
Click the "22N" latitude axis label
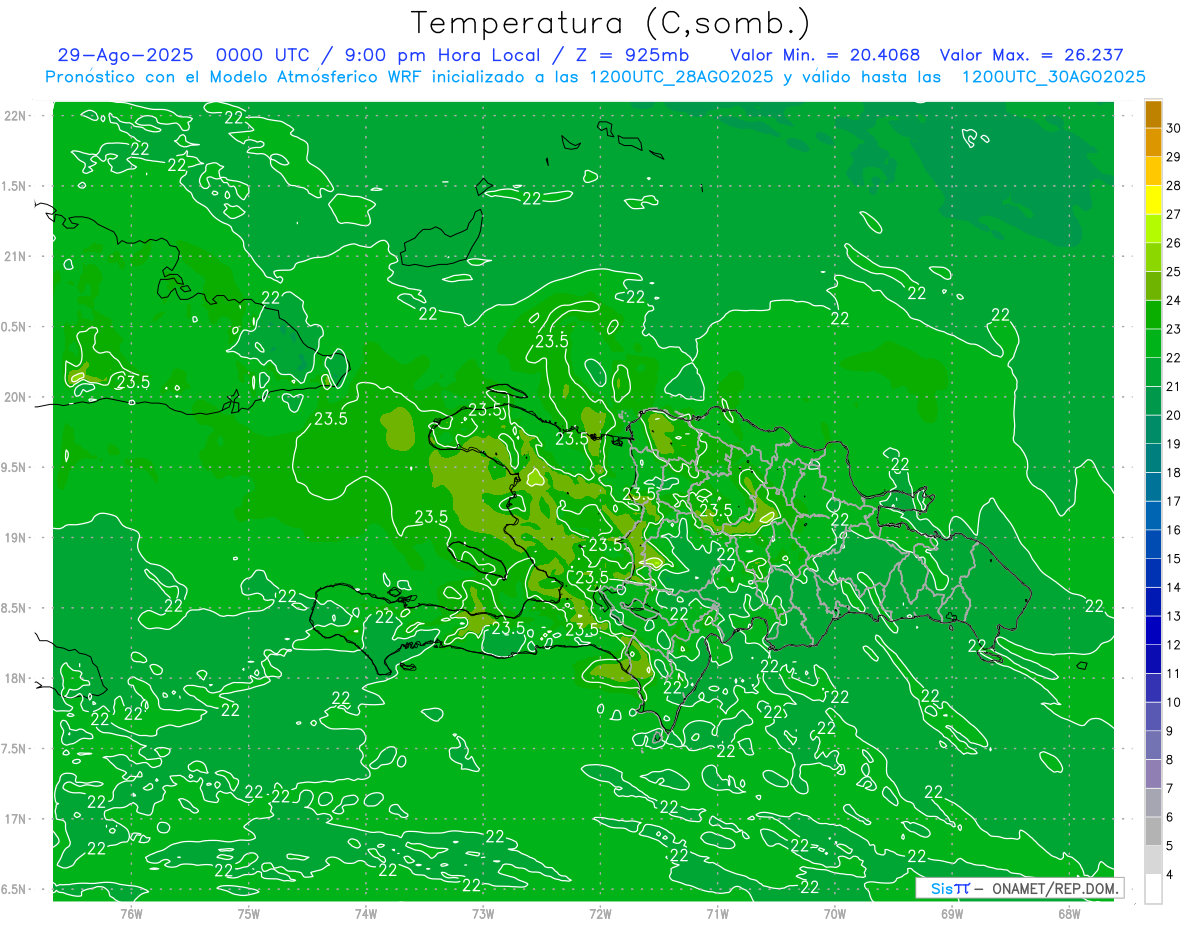point(16,116)
